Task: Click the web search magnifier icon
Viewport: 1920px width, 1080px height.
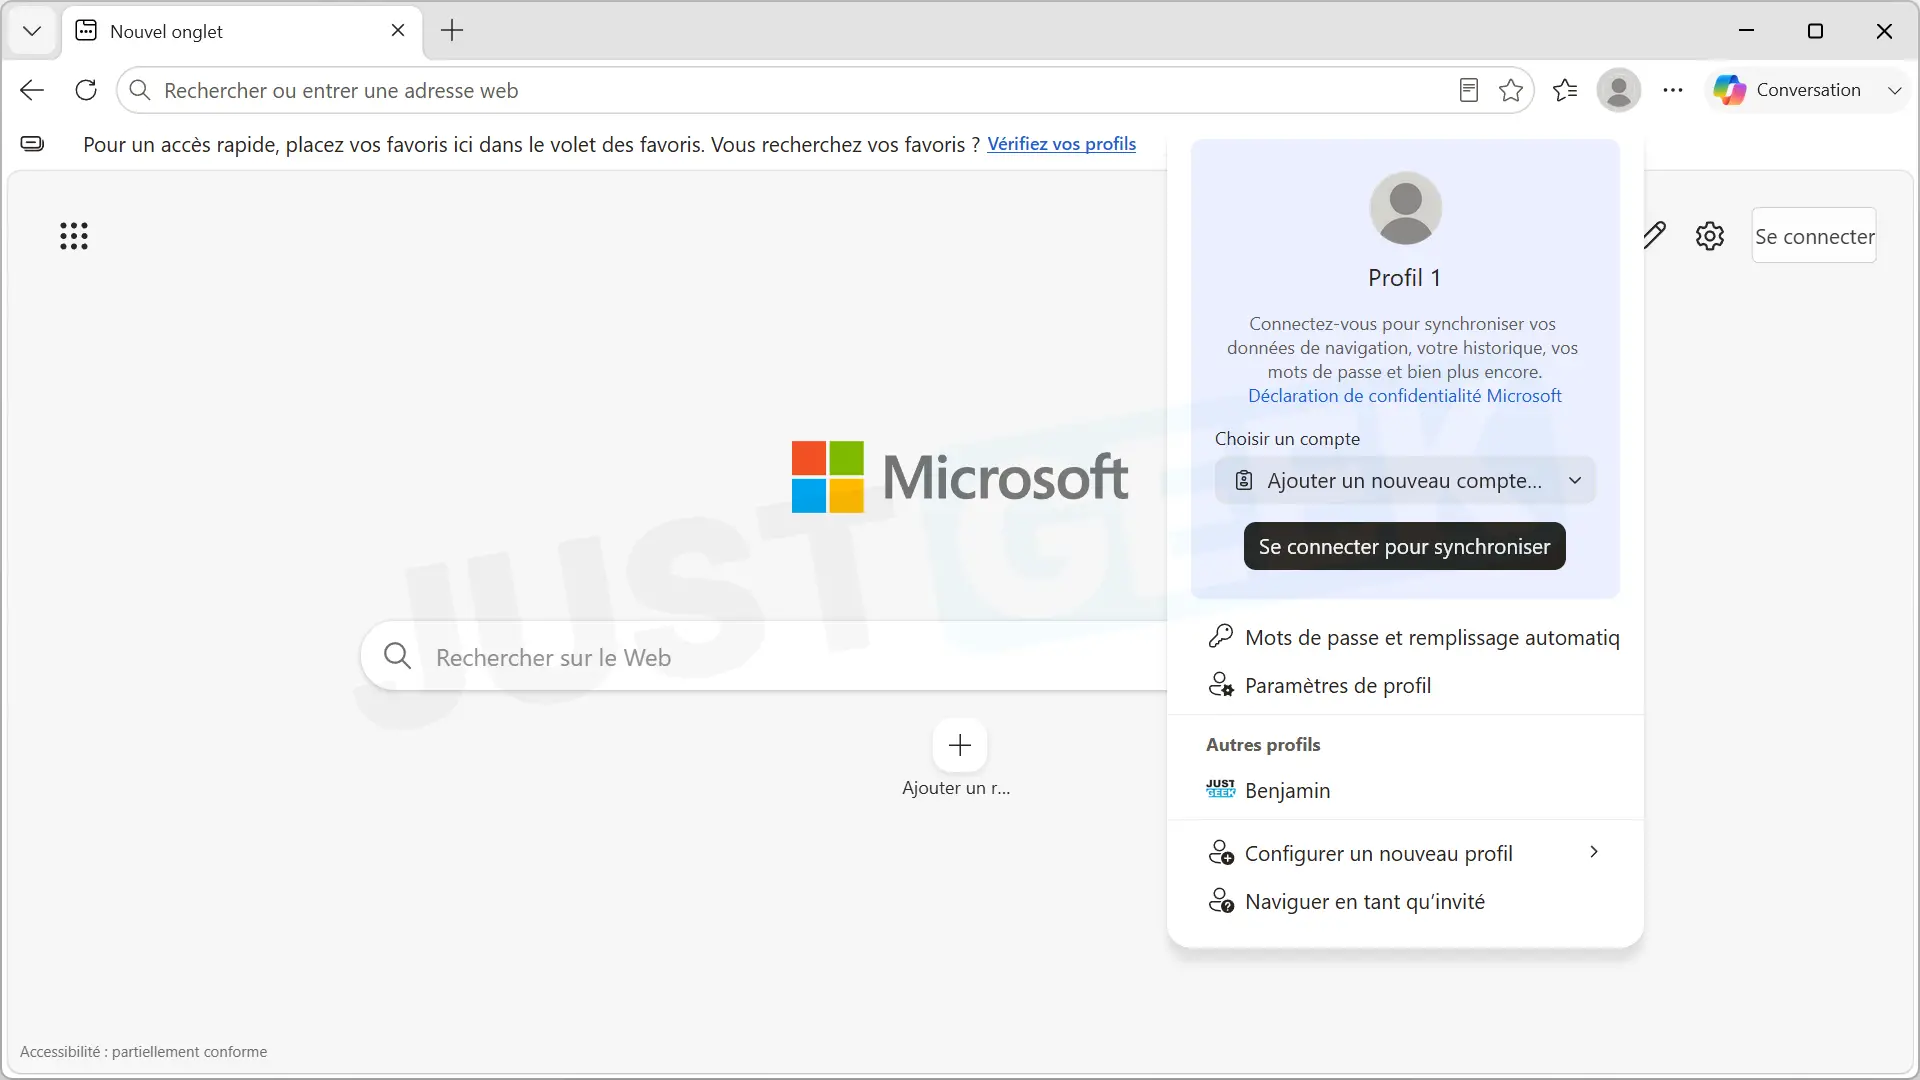Action: [x=398, y=656]
